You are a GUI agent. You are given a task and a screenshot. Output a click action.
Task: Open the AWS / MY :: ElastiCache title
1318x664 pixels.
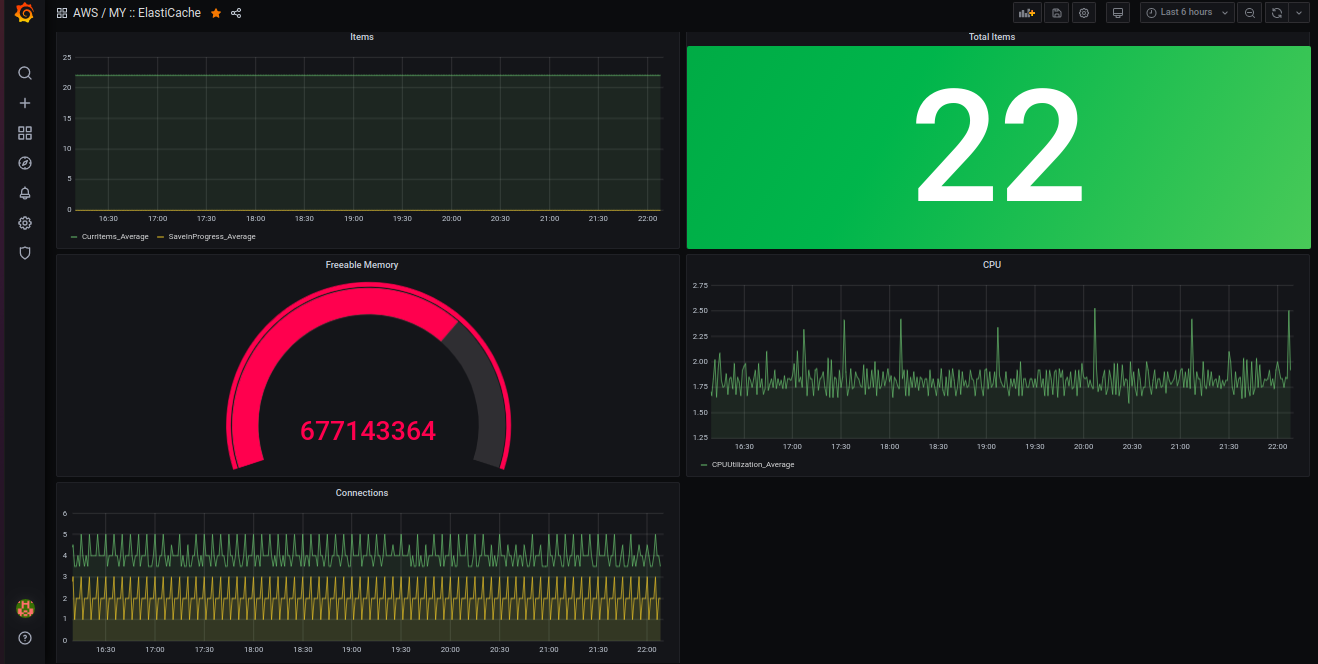[137, 13]
